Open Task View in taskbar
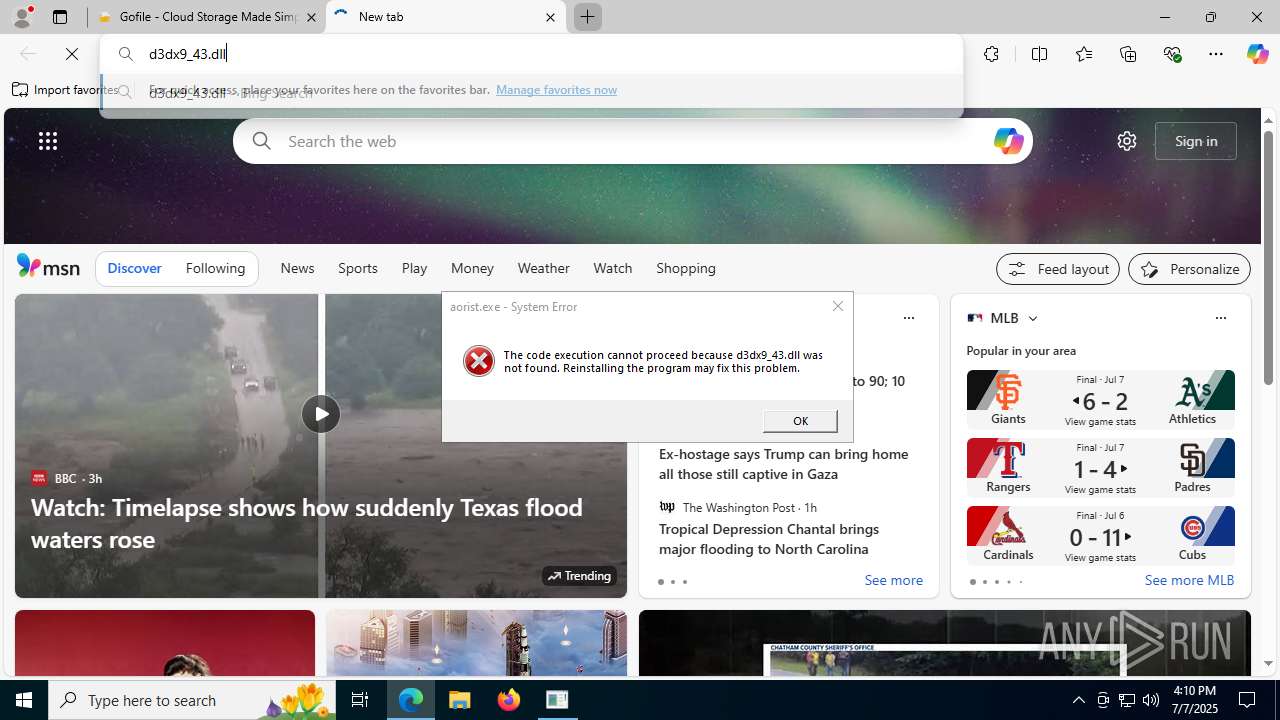This screenshot has height=720, width=1280. coord(360,700)
